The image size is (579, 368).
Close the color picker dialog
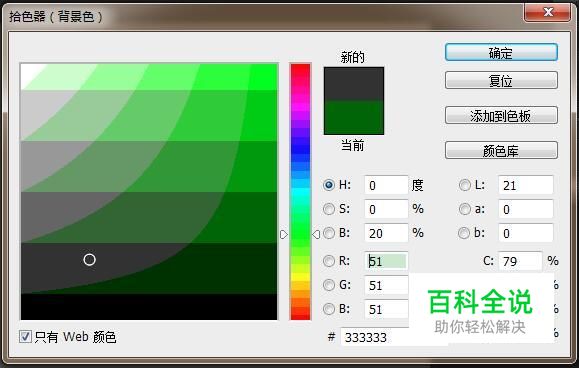pyautogui.click(x=547, y=13)
